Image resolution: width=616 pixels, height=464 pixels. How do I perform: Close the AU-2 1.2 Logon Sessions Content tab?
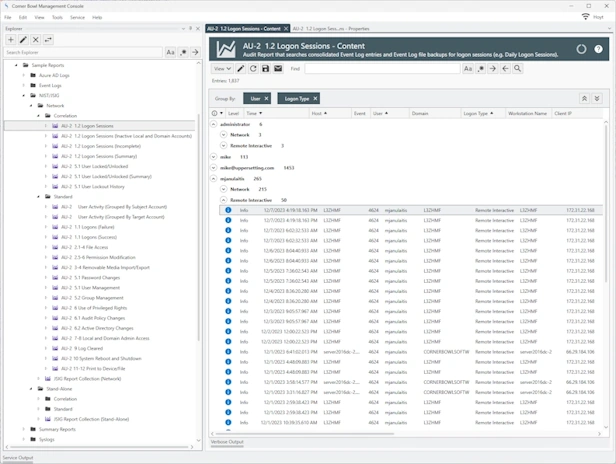[286, 29]
